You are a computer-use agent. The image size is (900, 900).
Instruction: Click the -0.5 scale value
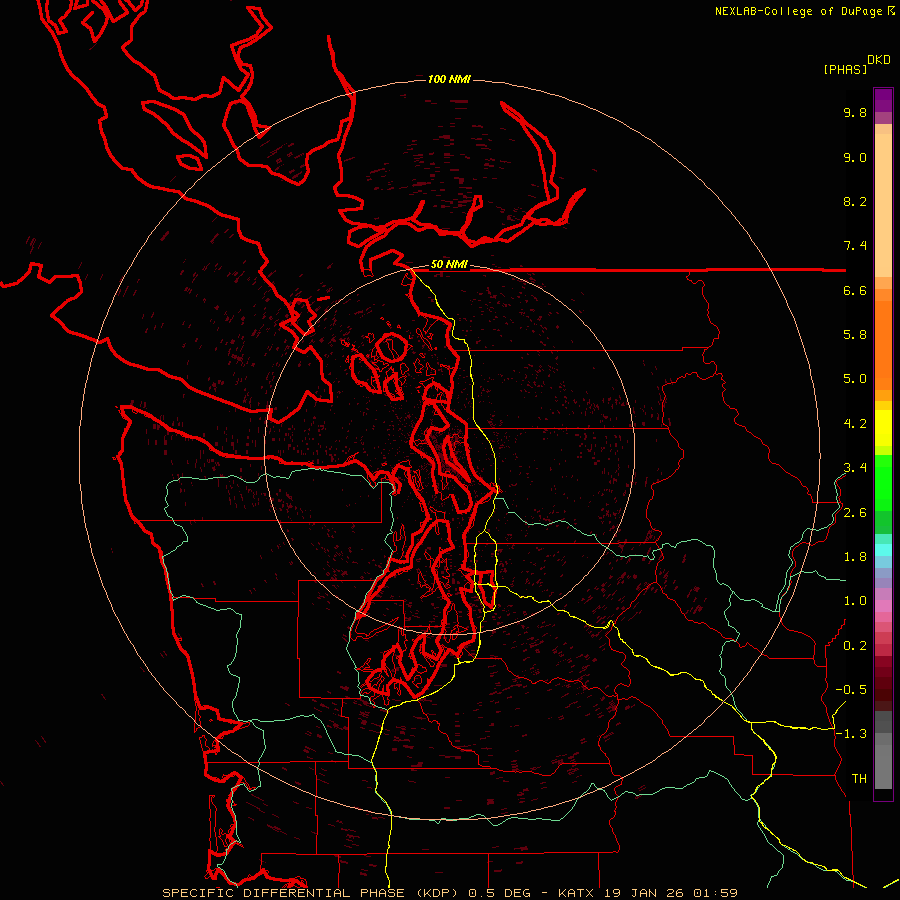click(x=851, y=690)
